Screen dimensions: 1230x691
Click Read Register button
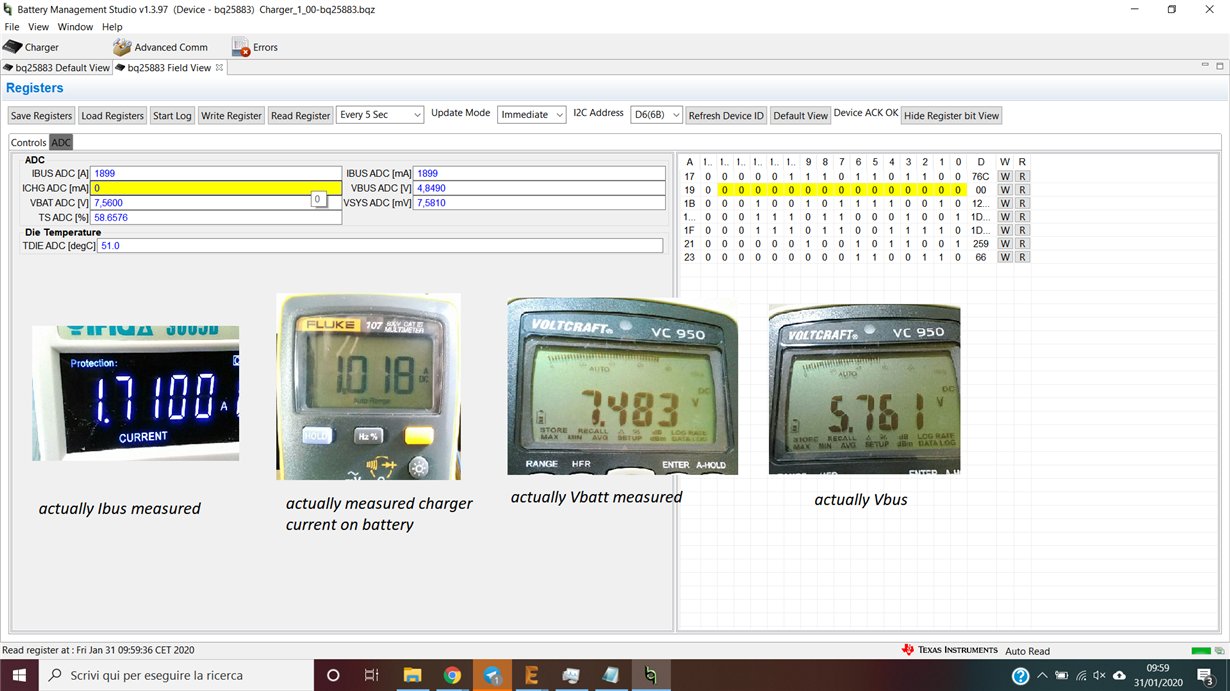(300, 116)
